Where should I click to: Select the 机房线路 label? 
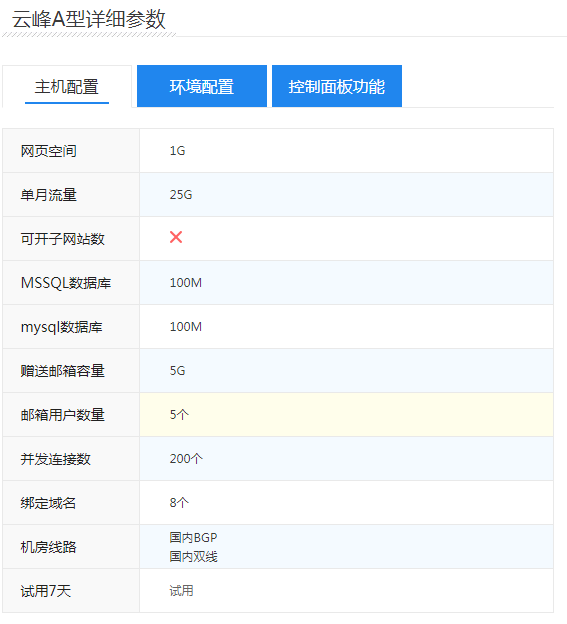click(49, 547)
